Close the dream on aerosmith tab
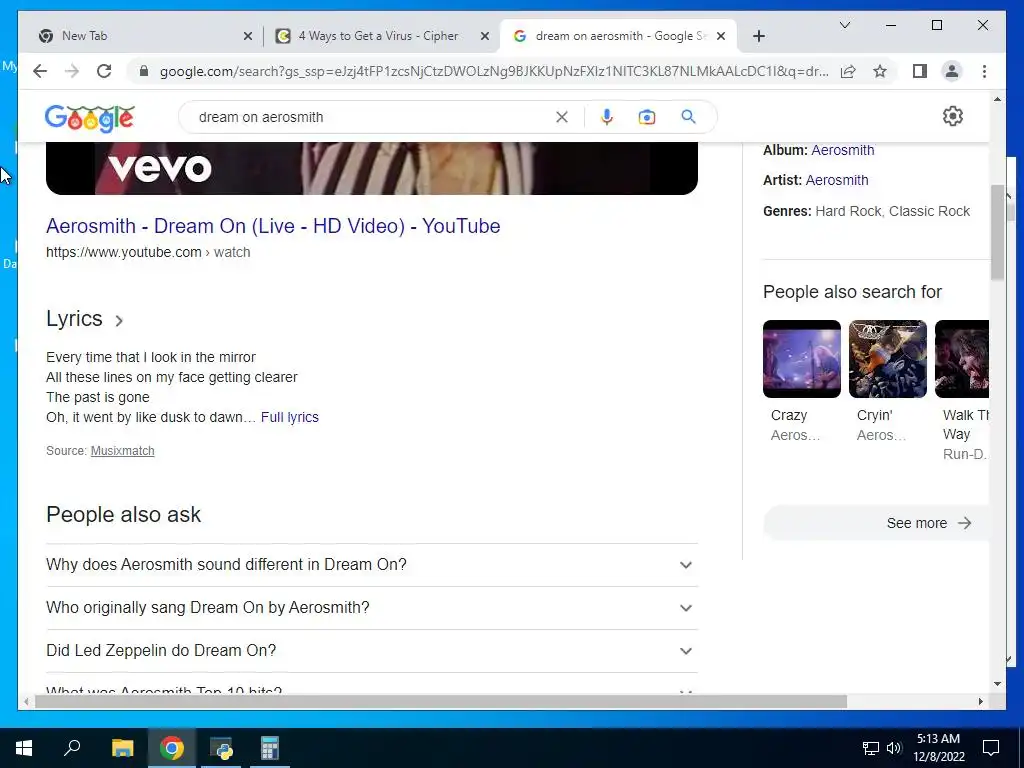This screenshot has height=768, width=1024. pos(721,36)
